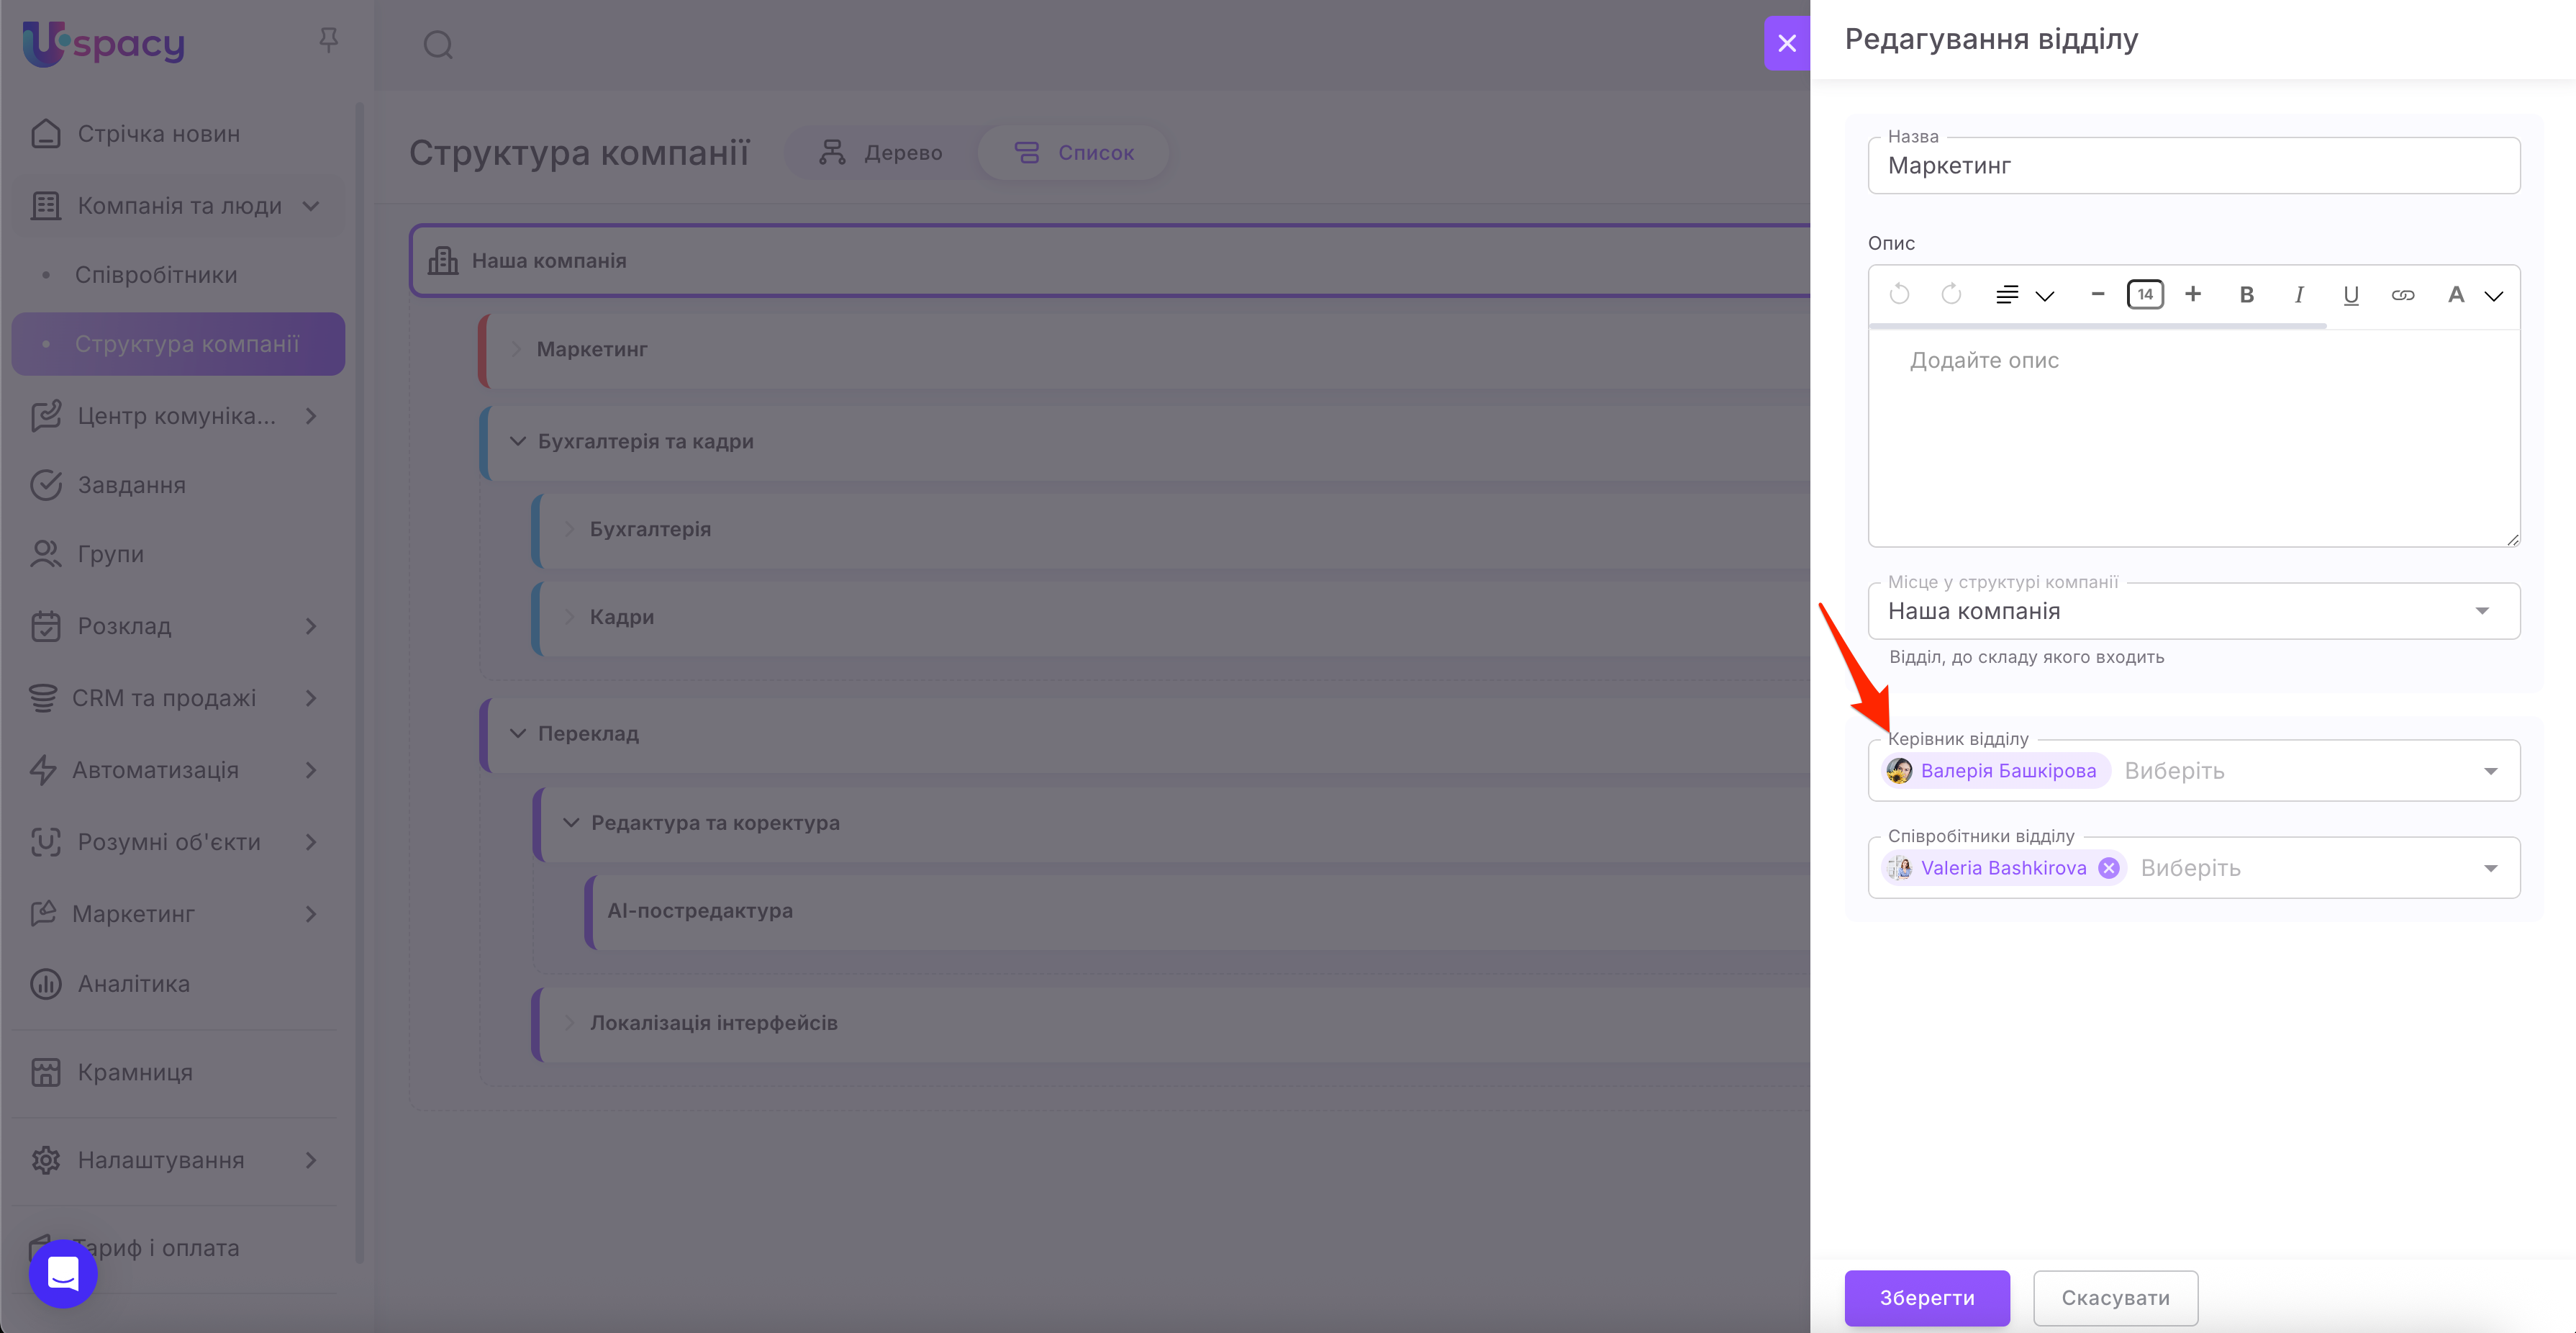This screenshot has height=1333, width=2576.
Task: Click the undo icon in editor
Action: pyautogui.click(x=1899, y=294)
